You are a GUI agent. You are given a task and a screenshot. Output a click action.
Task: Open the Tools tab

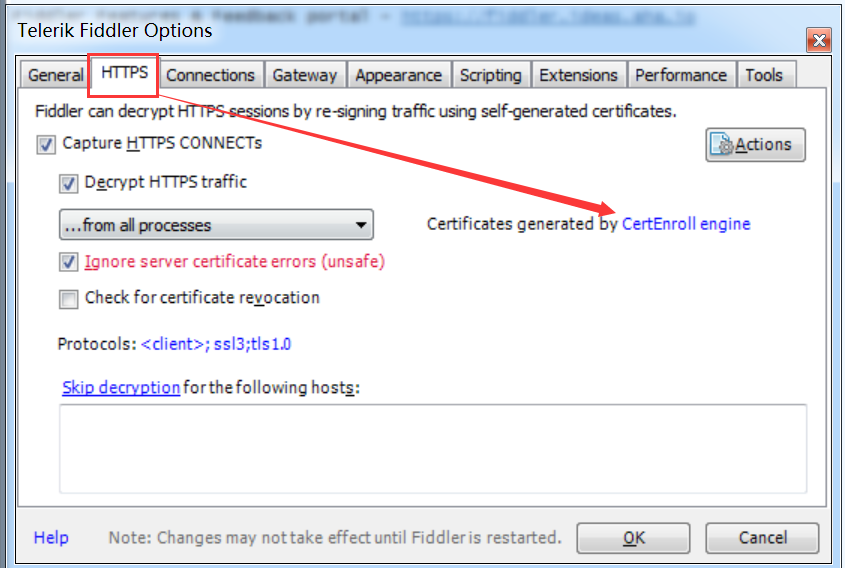point(764,75)
